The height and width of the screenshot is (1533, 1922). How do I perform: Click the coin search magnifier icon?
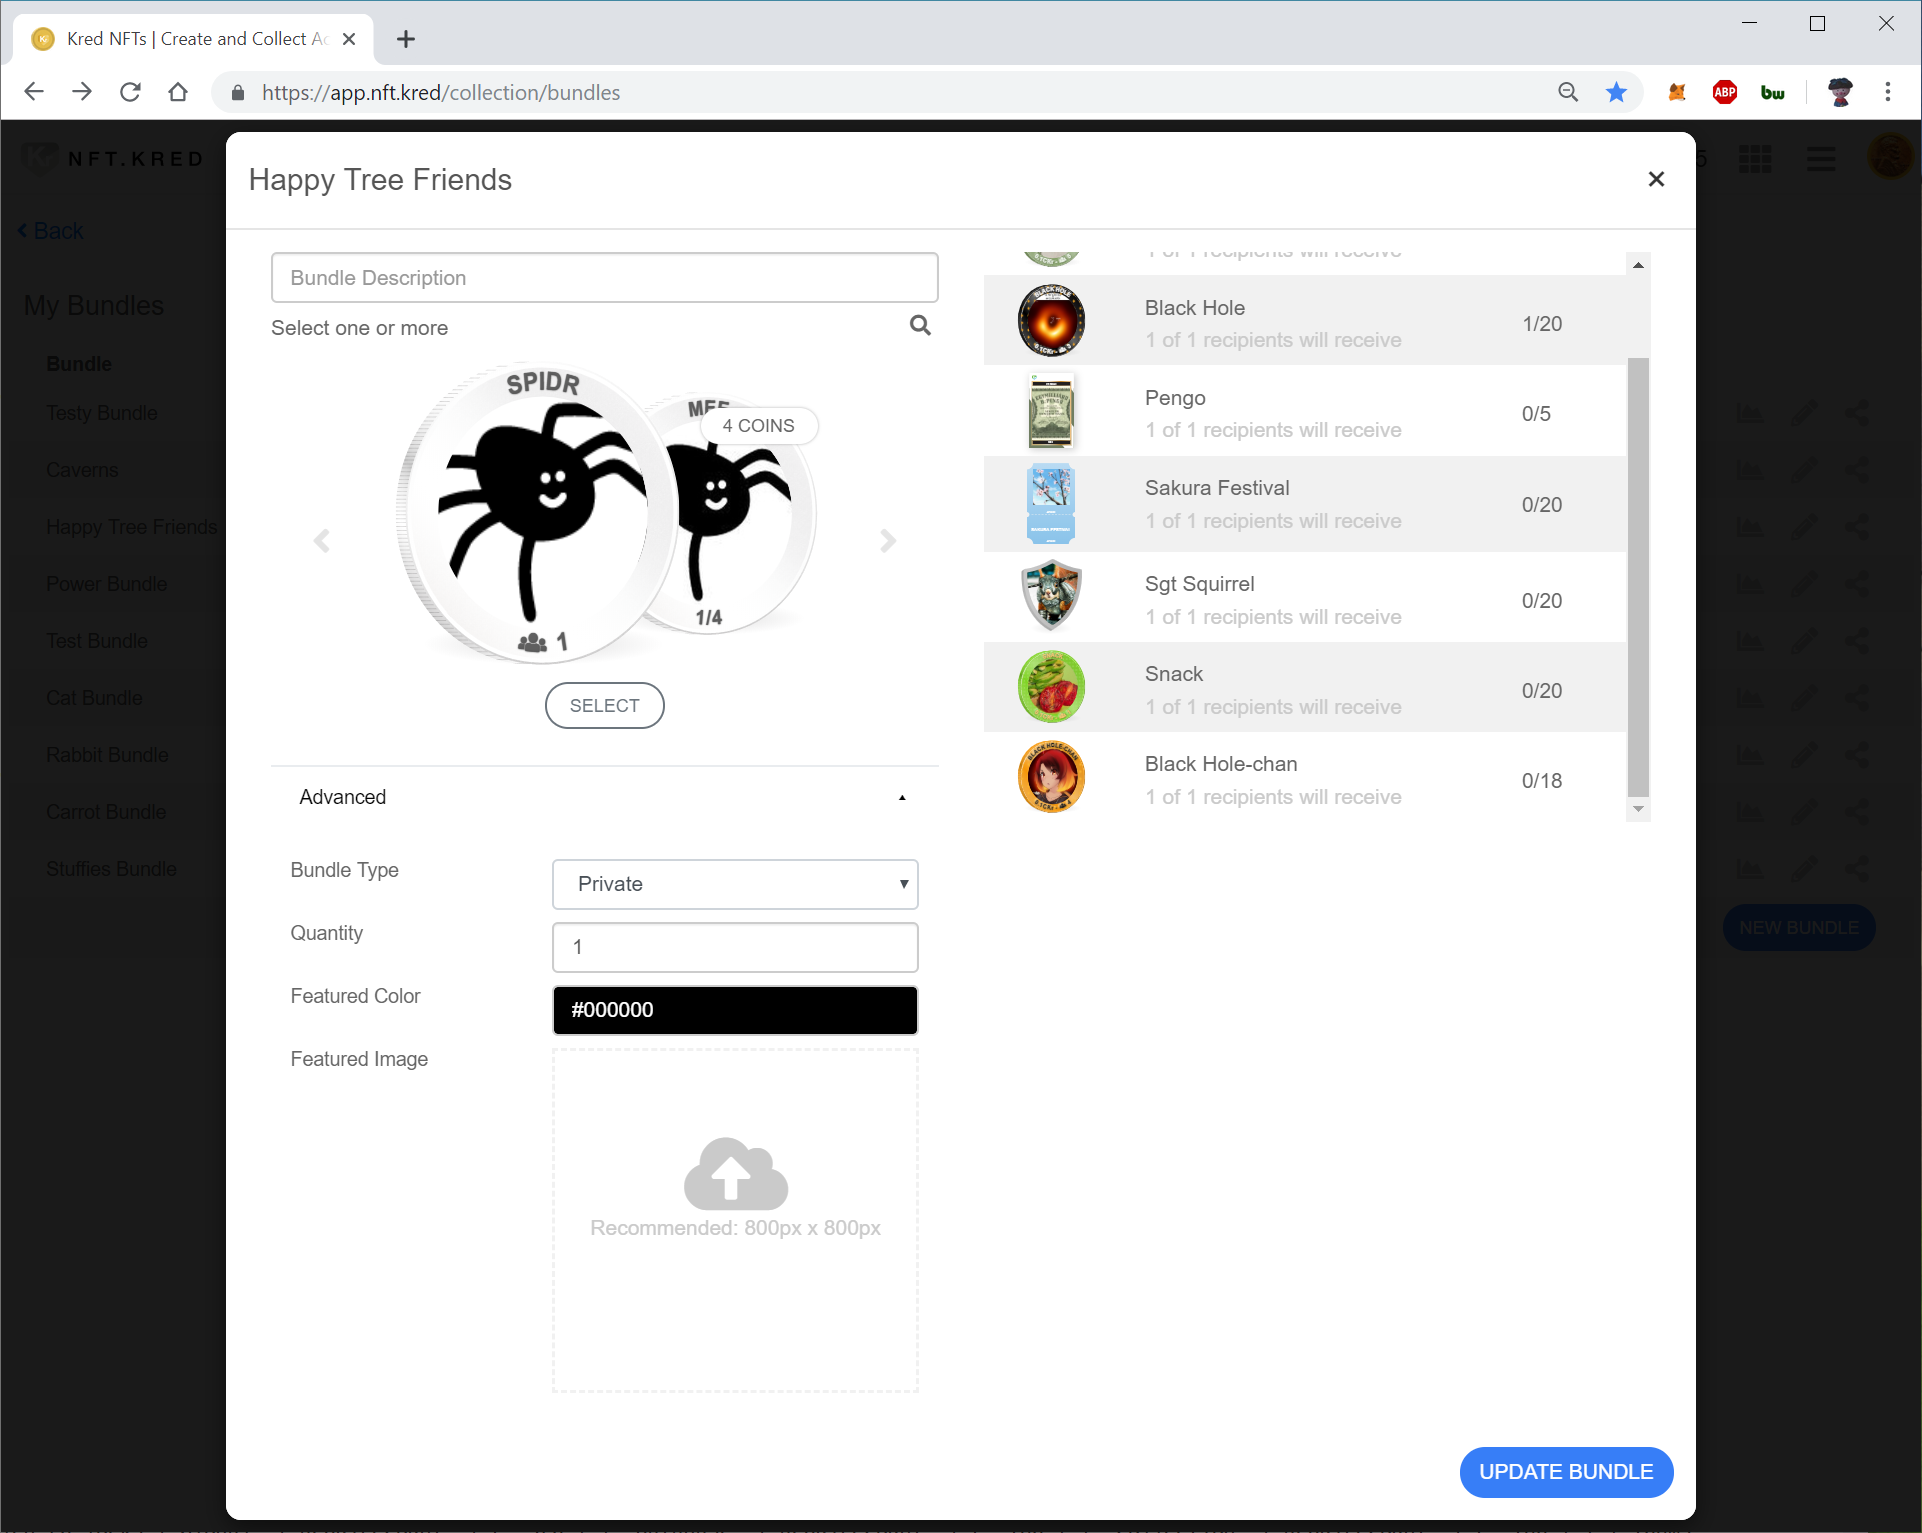[920, 326]
